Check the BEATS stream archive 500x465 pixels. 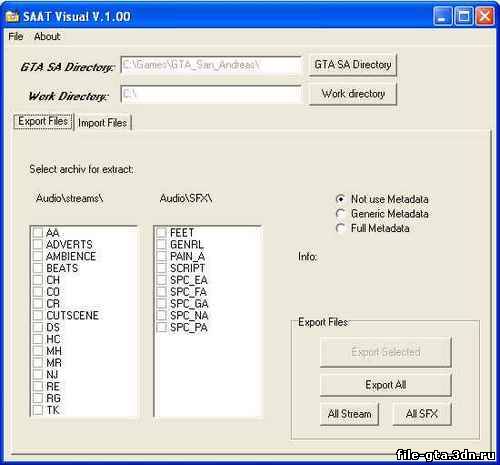(x=38, y=268)
